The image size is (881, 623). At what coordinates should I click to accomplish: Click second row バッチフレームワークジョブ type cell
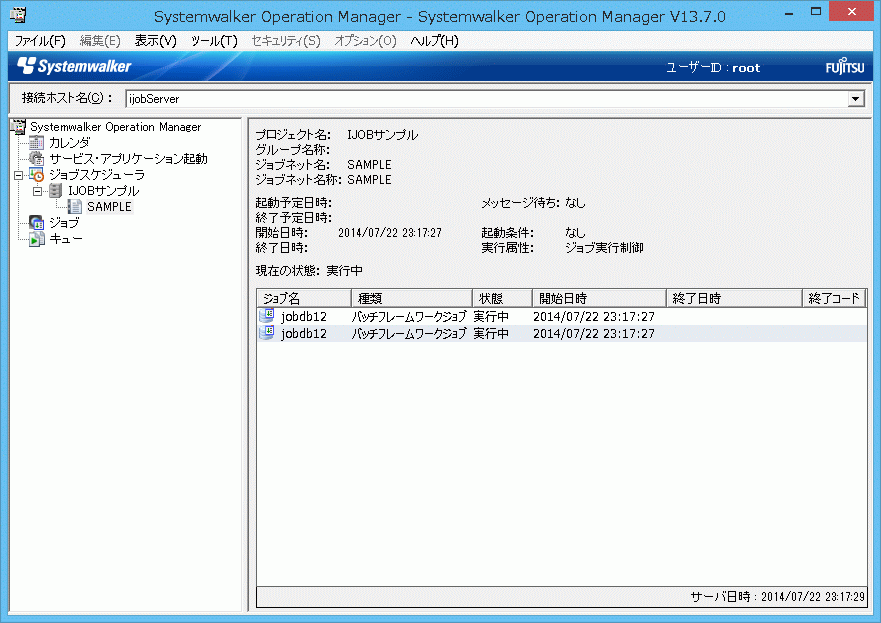pyautogui.click(x=410, y=334)
